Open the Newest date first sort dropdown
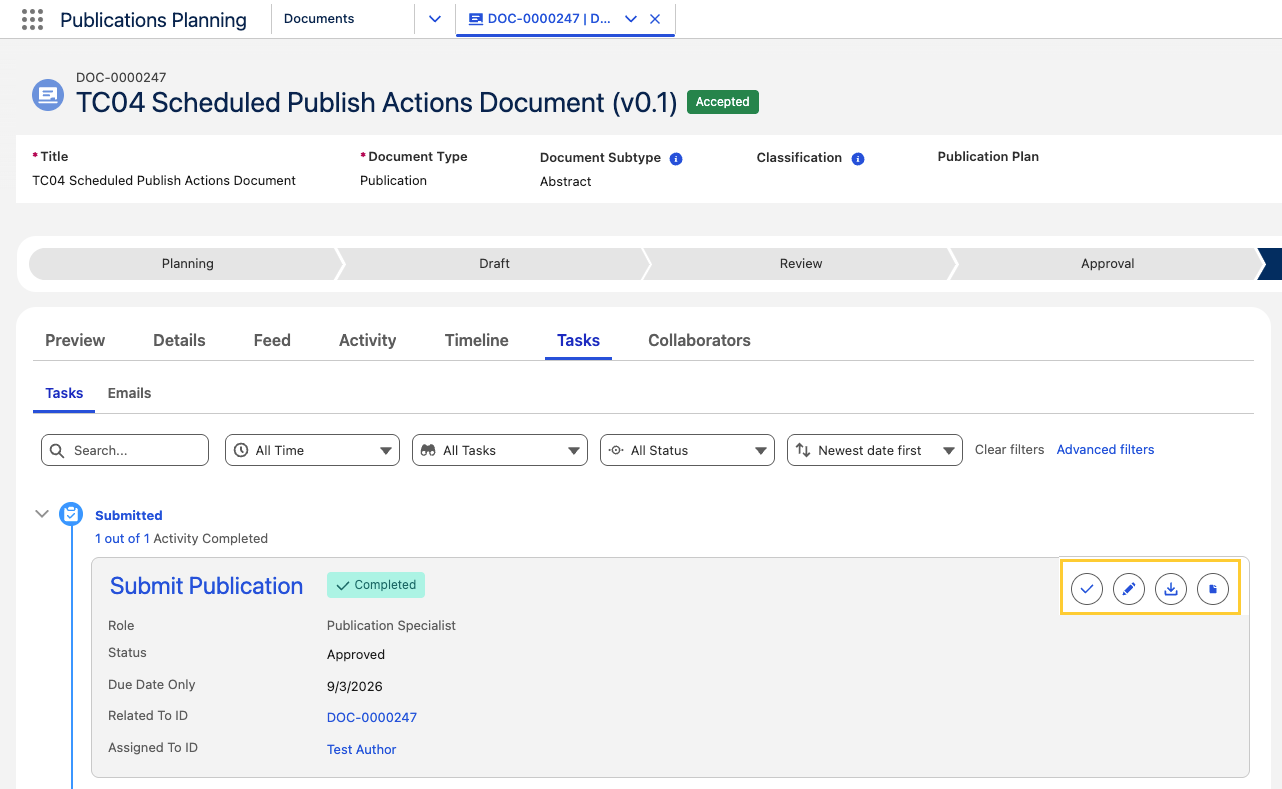The height and width of the screenshot is (789, 1282). (x=875, y=450)
